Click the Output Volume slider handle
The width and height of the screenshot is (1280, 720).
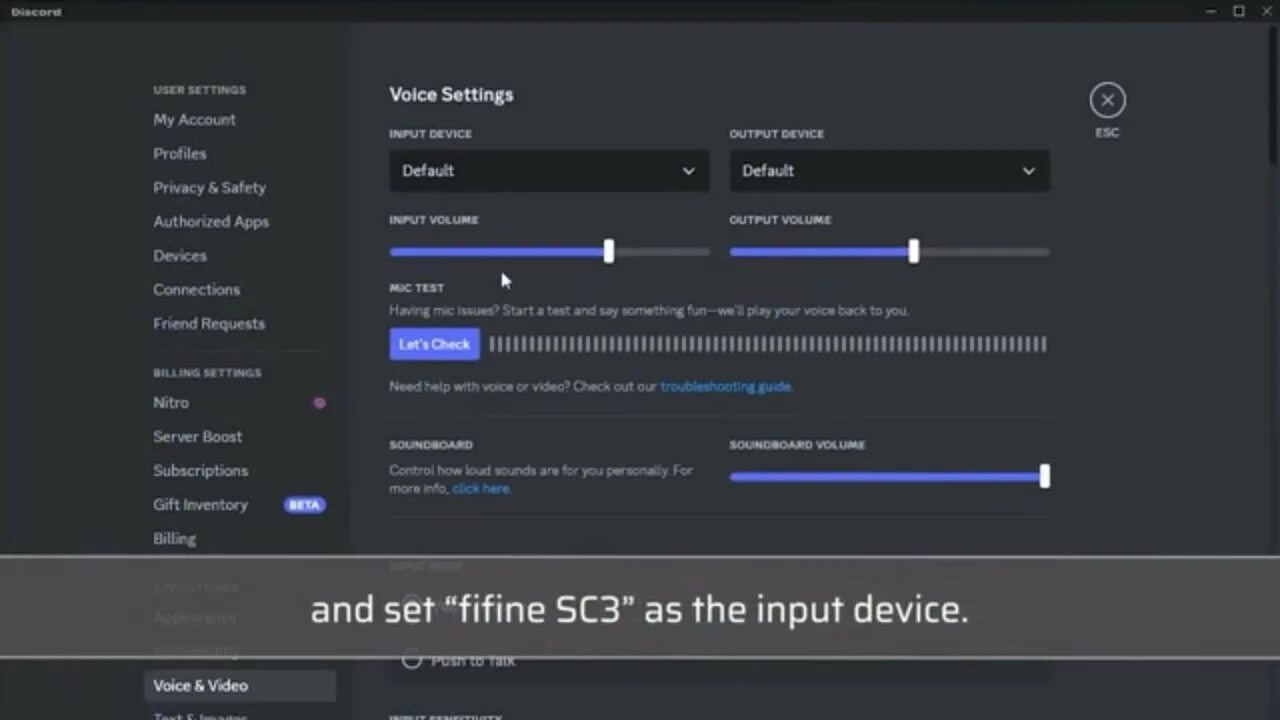click(913, 251)
